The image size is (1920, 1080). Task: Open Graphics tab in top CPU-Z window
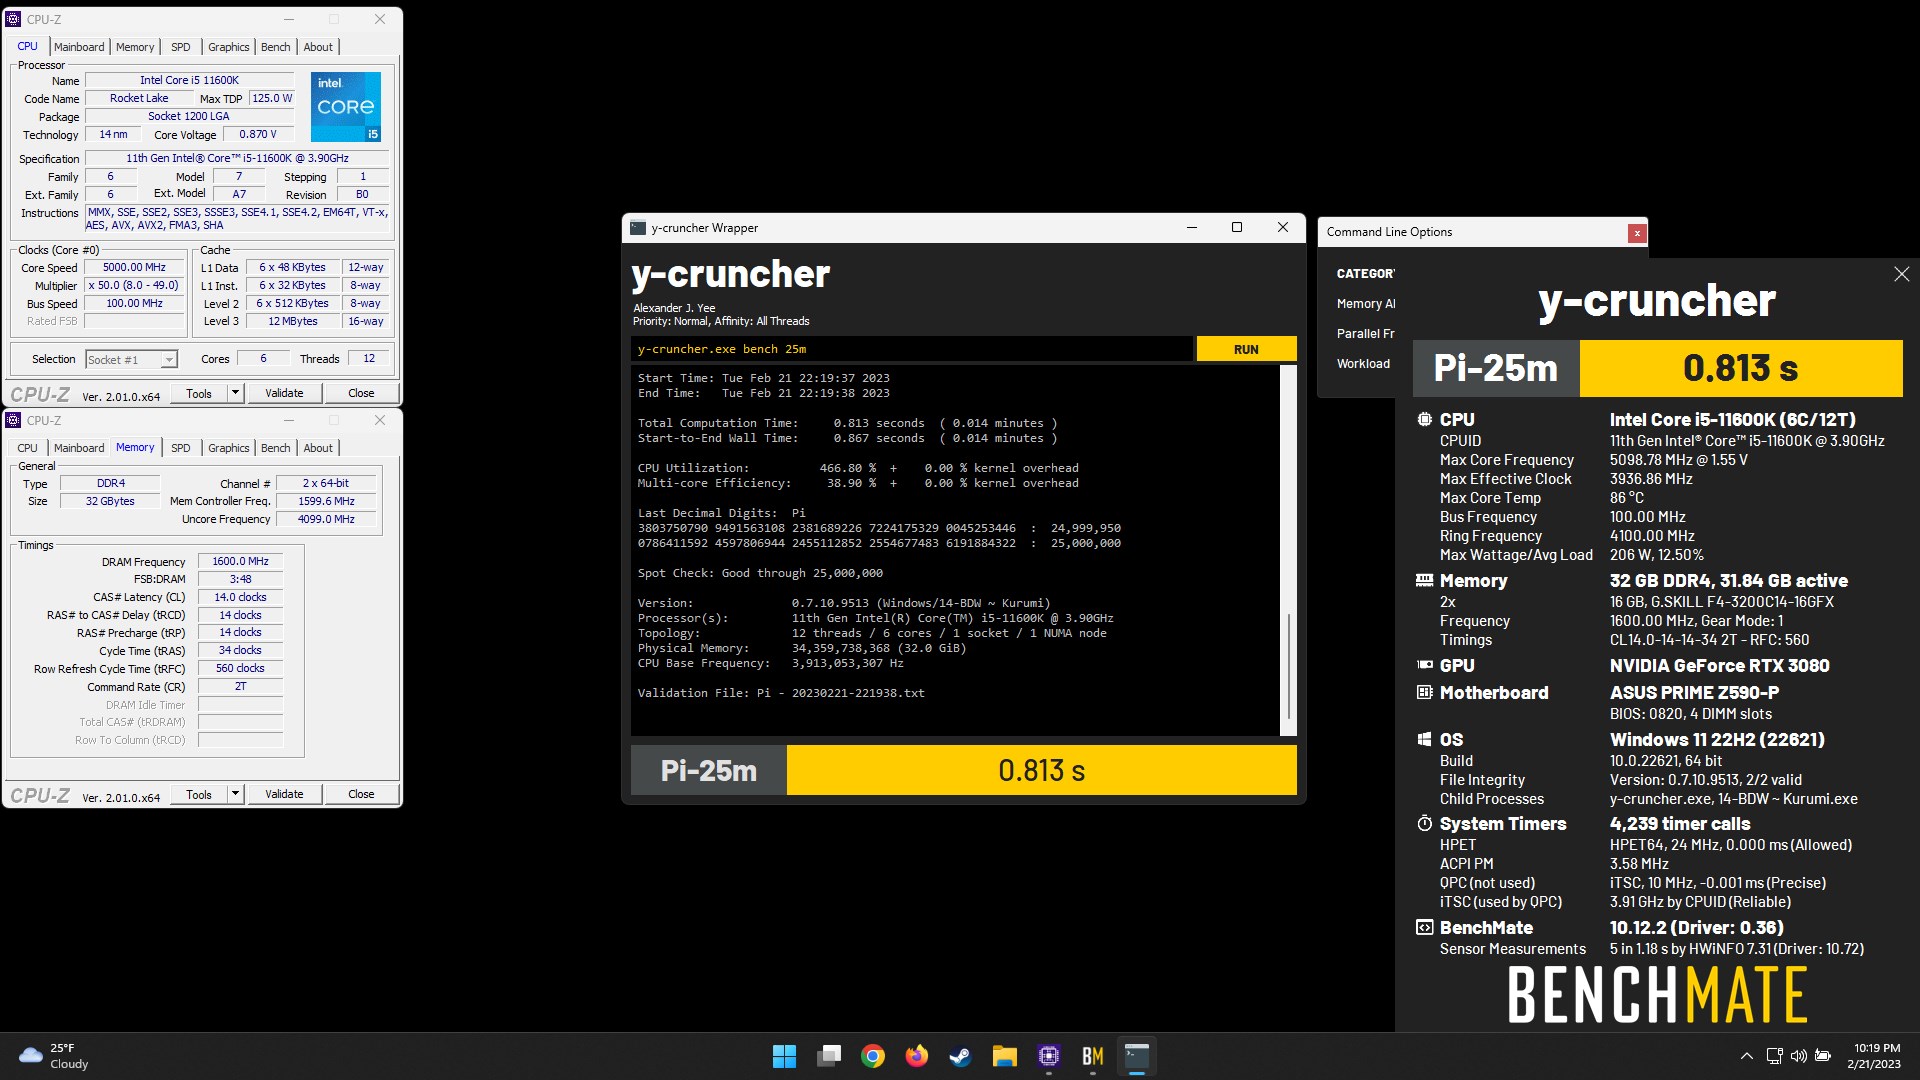tap(228, 47)
